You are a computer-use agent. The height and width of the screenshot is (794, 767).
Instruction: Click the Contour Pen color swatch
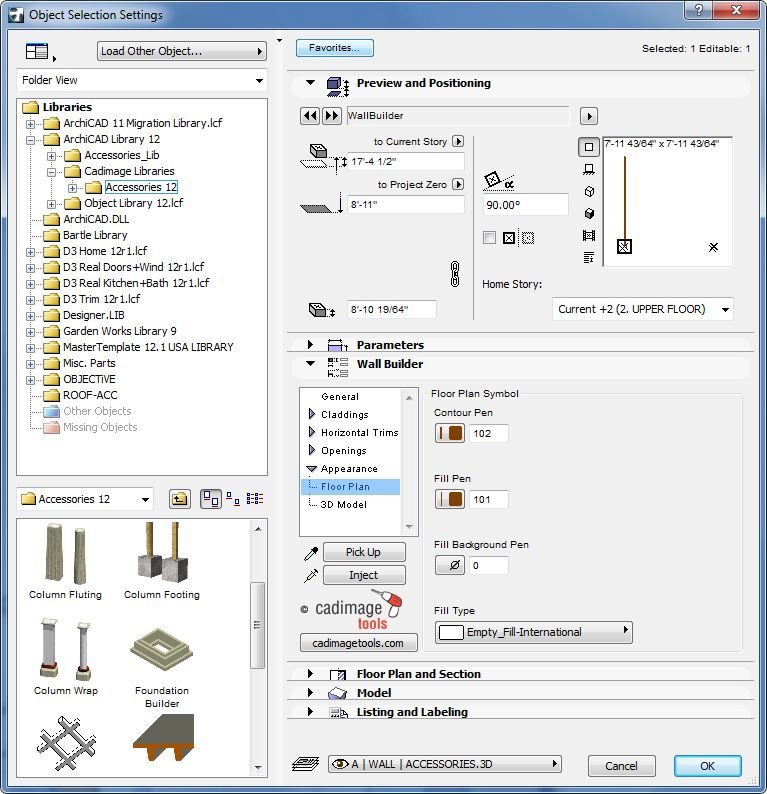(450, 433)
